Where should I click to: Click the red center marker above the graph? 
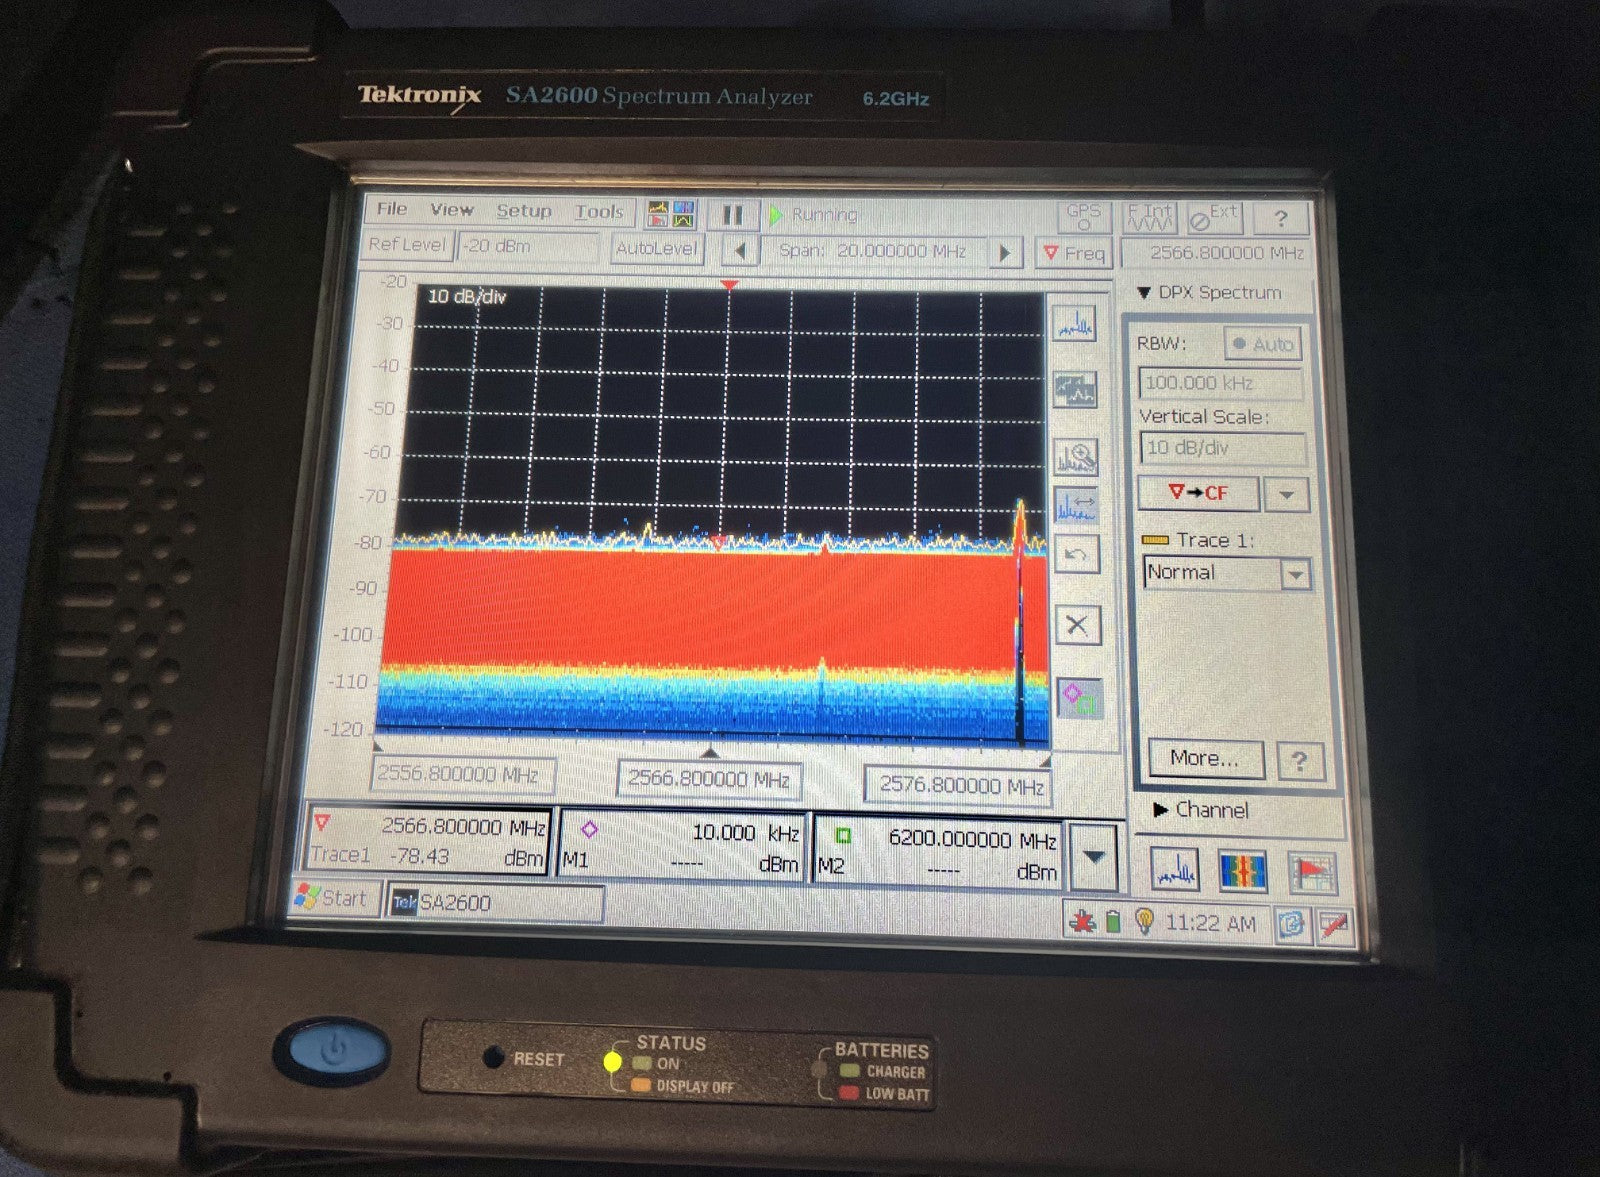(x=730, y=286)
